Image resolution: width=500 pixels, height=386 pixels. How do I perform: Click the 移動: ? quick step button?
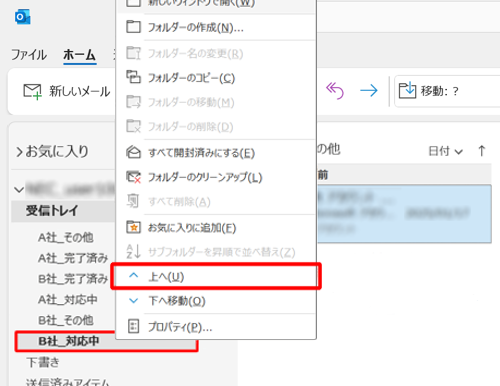pos(447,91)
